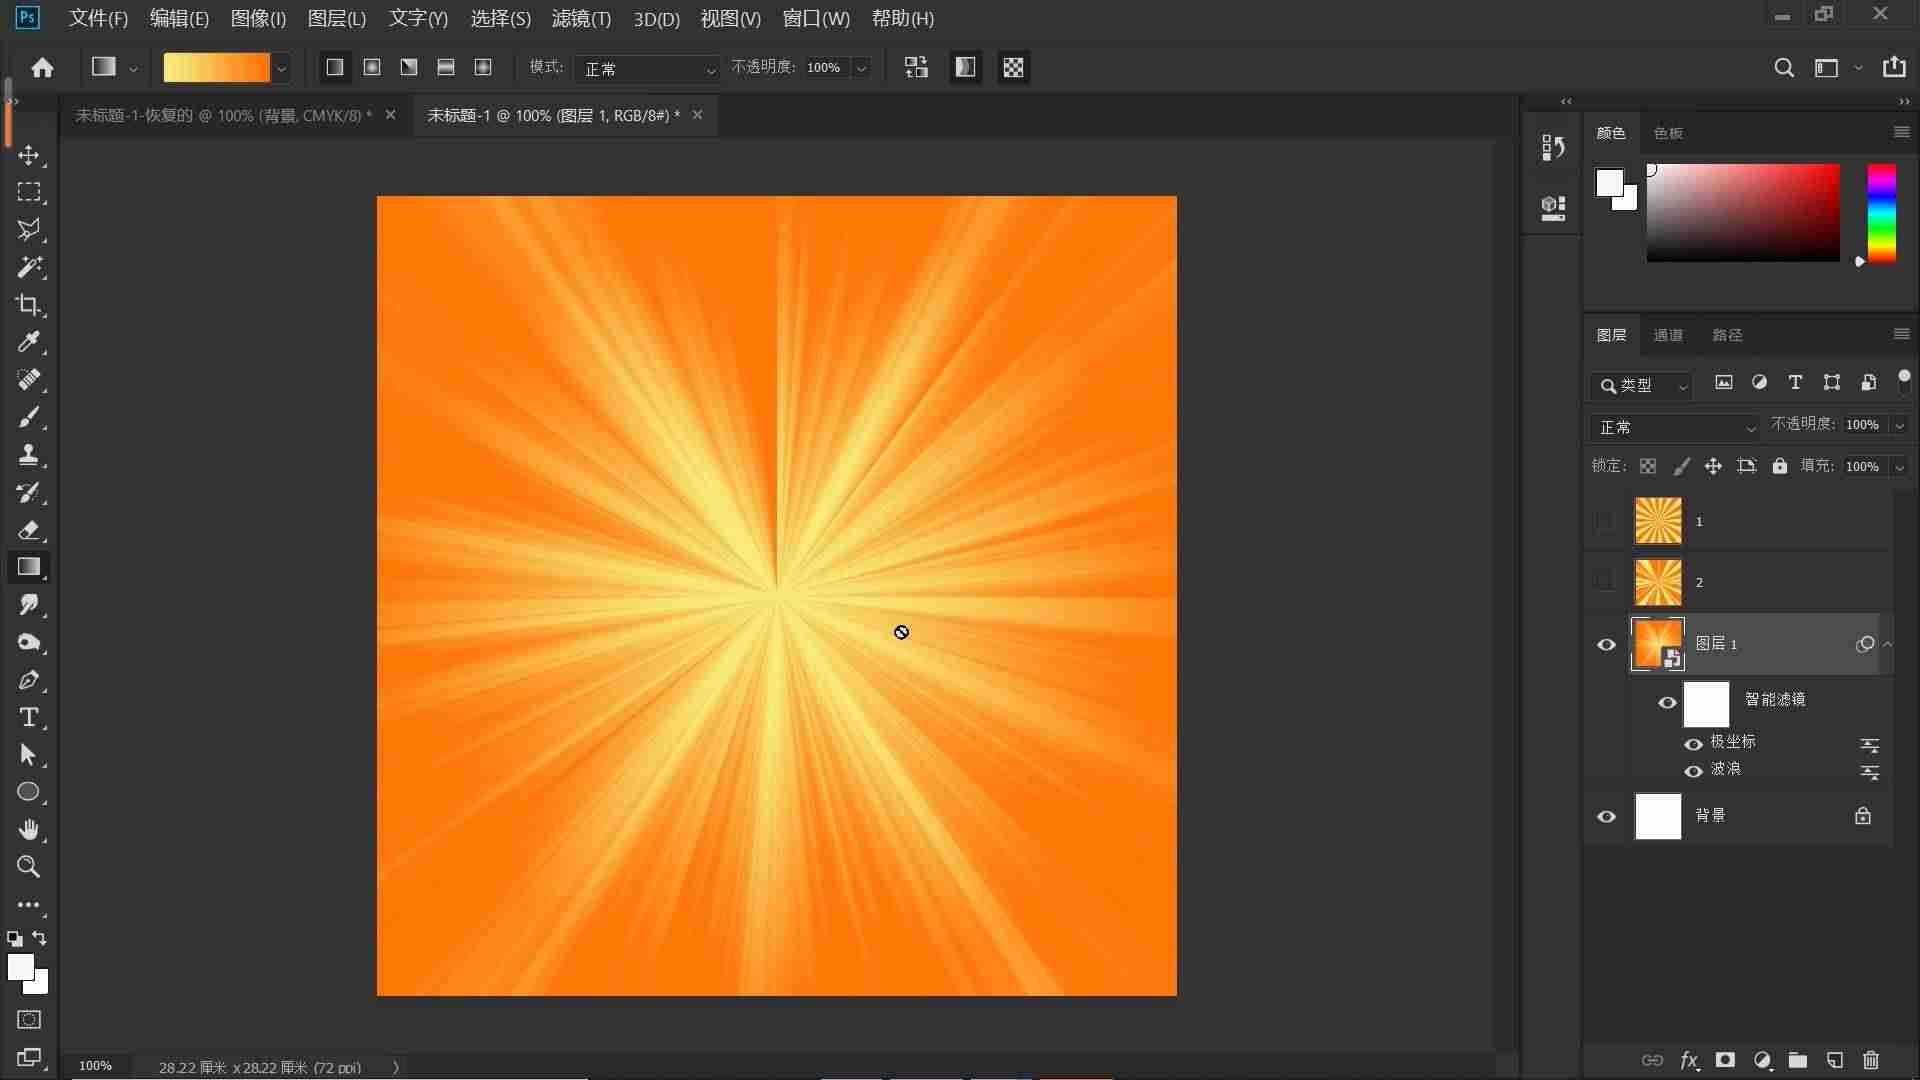The width and height of the screenshot is (1920, 1080).
Task: Pick a color in the color field
Action: point(1743,213)
